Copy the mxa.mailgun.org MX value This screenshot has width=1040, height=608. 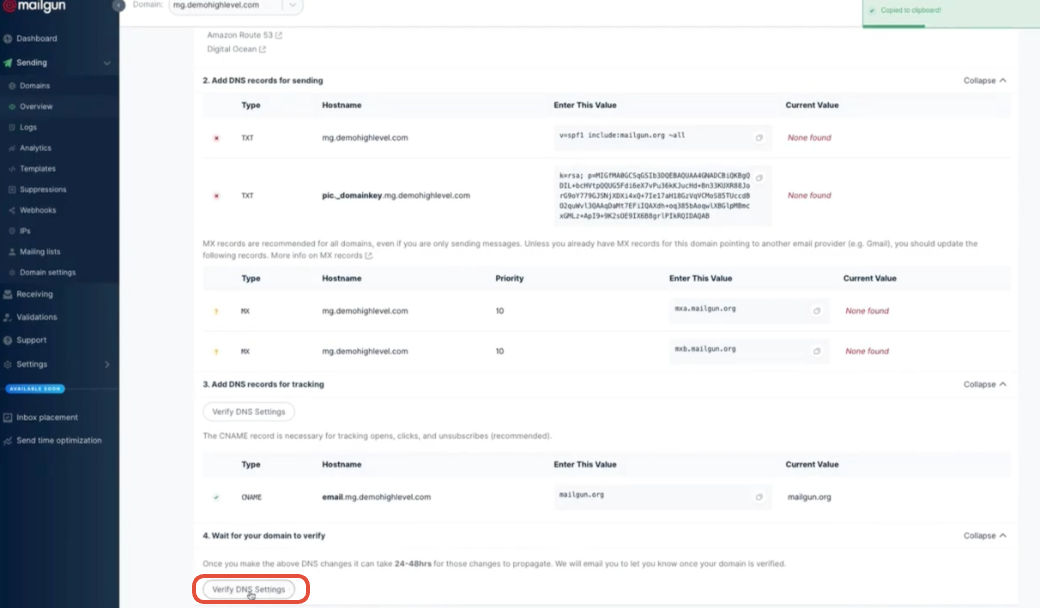[x=818, y=311]
